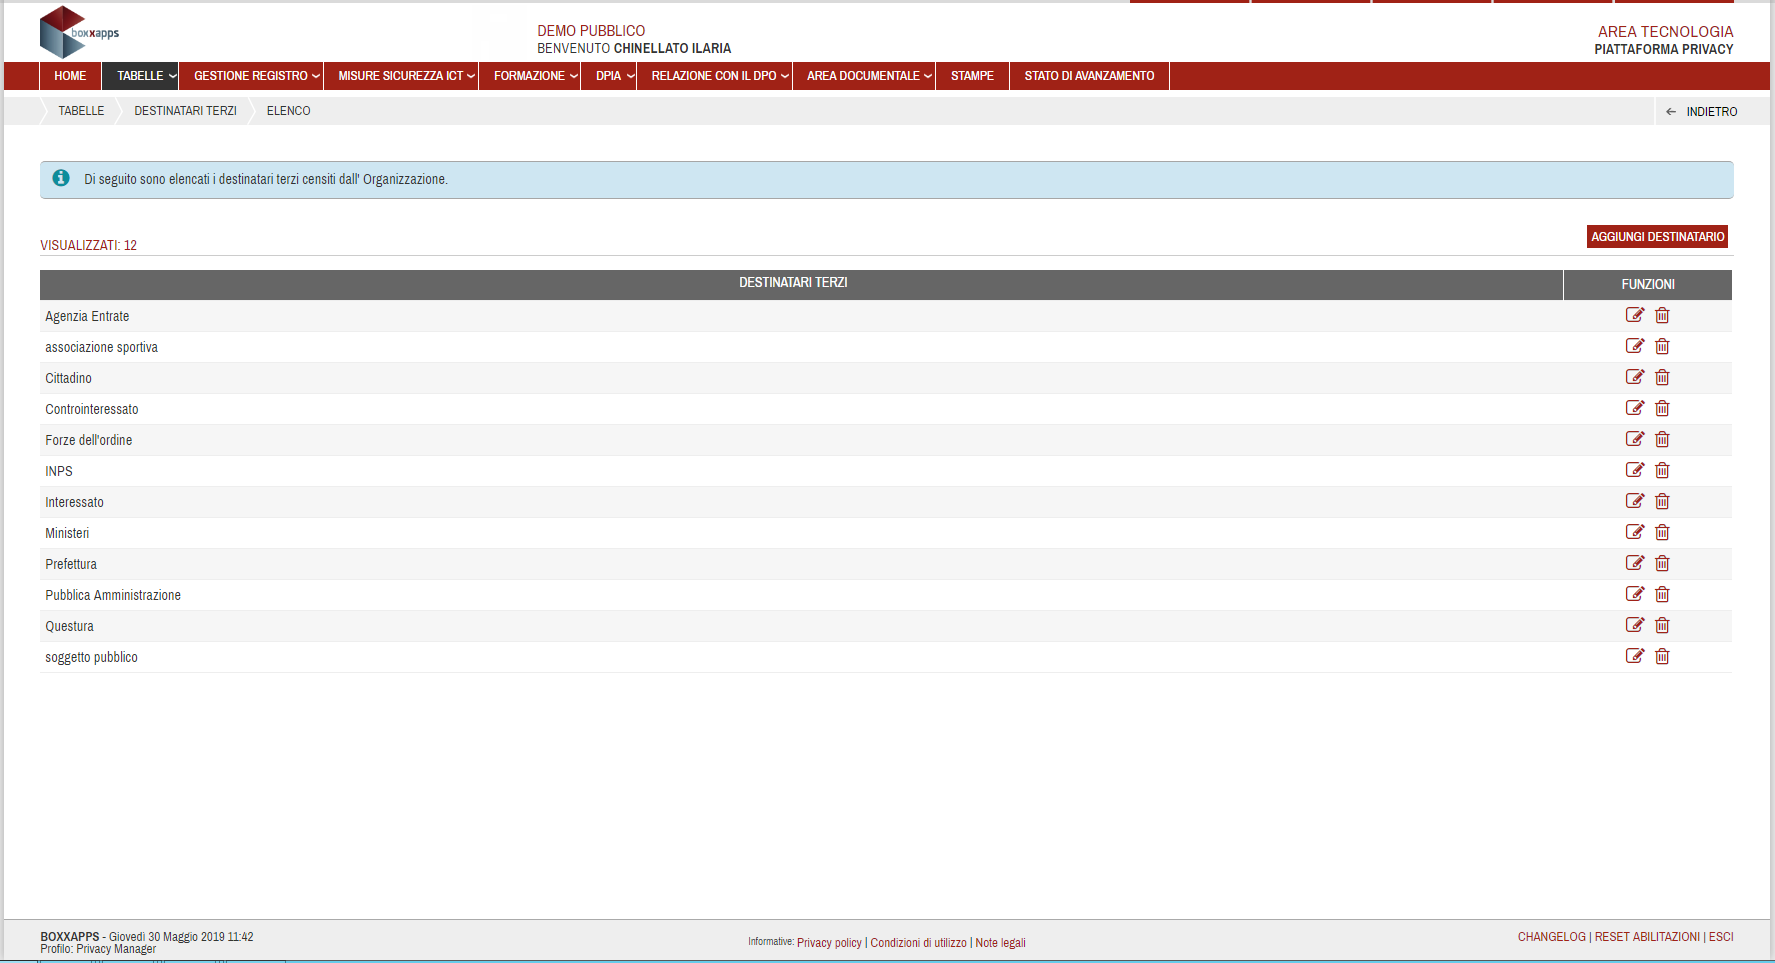
Task: Edit the Controinteressato entry
Action: coord(1635,408)
